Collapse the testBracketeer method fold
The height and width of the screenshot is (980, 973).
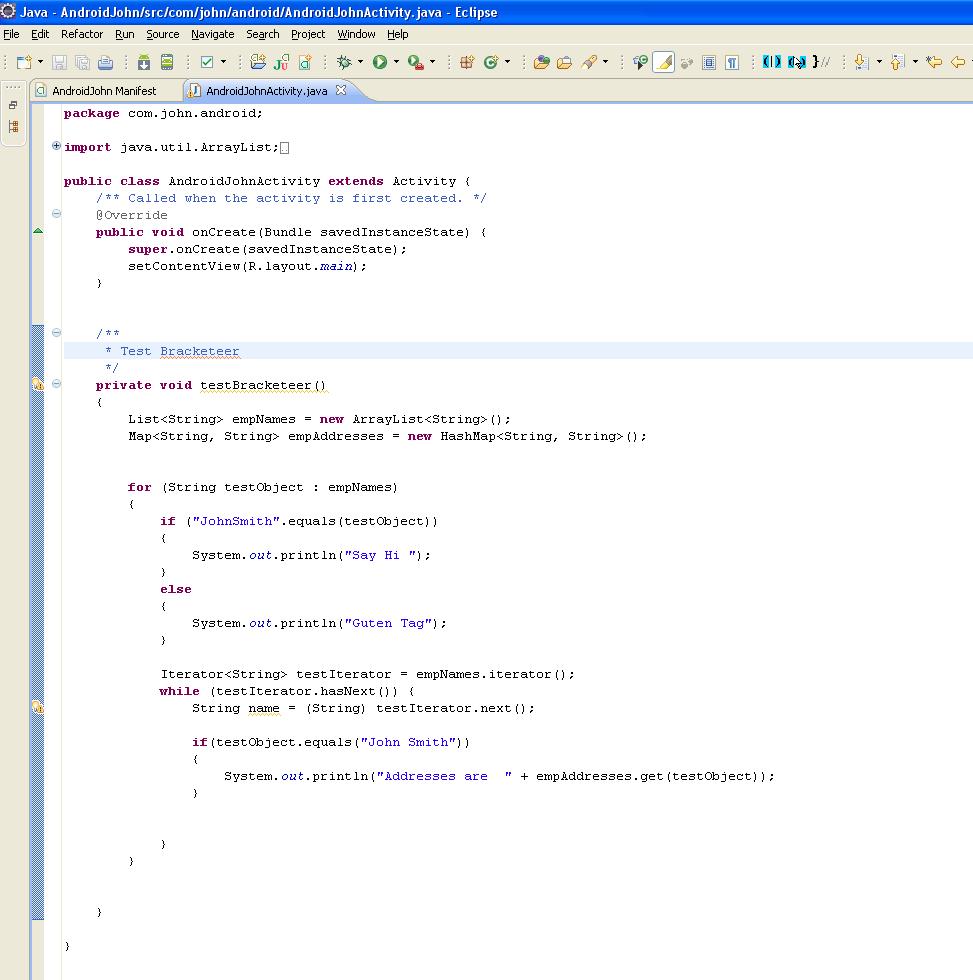coord(56,384)
